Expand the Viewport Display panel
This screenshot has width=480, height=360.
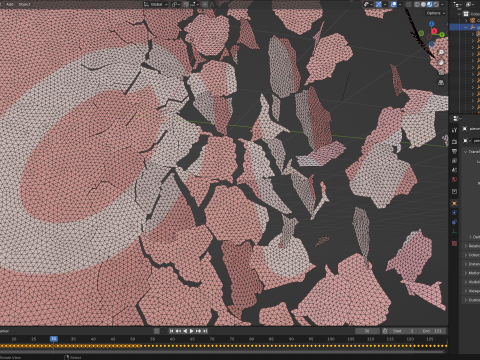coord(471,291)
